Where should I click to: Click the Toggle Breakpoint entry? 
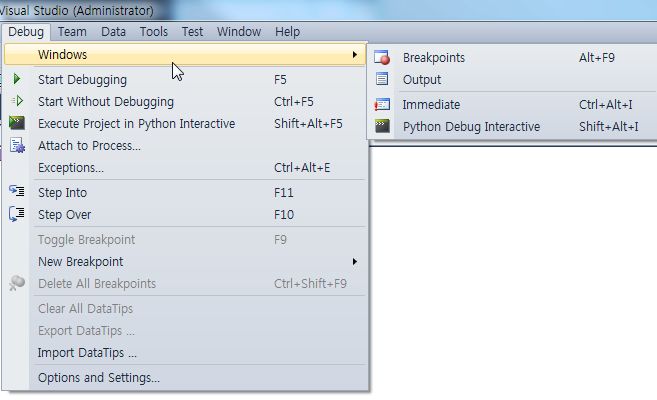pos(185,240)
